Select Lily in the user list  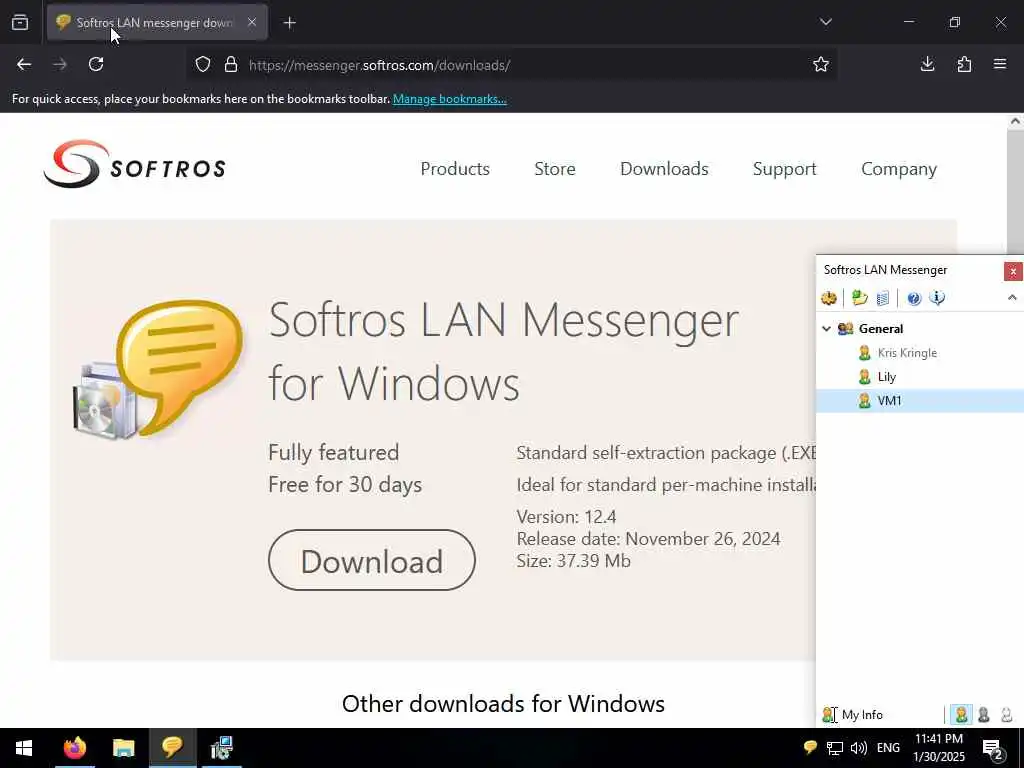click(x=886, y=377)
